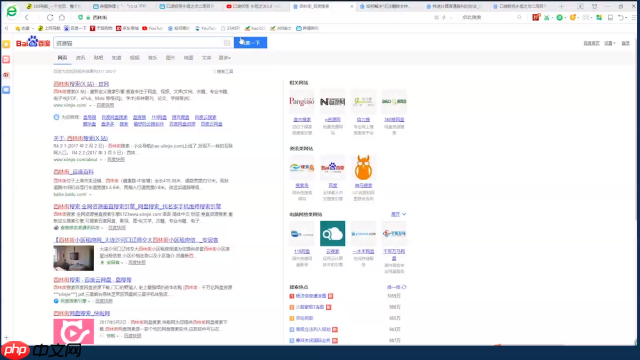Click the green shield security icon in address bar
The width and height of the screenshot is (640, 360).
click(x=80, y=18)
